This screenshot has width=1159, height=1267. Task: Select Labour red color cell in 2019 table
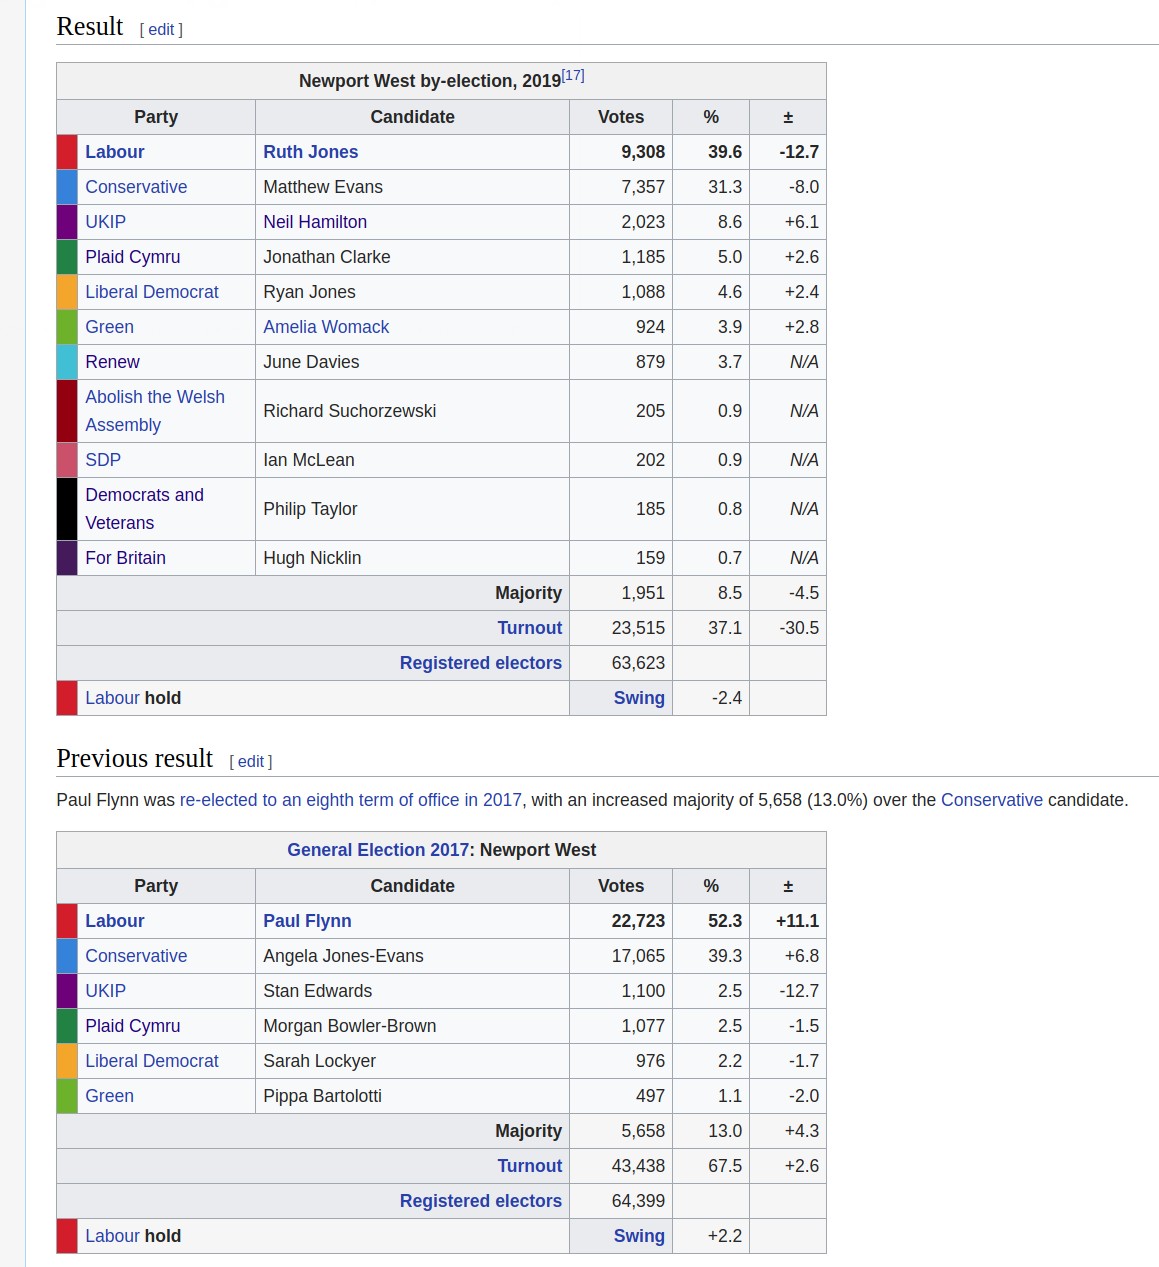coord(67,152)
